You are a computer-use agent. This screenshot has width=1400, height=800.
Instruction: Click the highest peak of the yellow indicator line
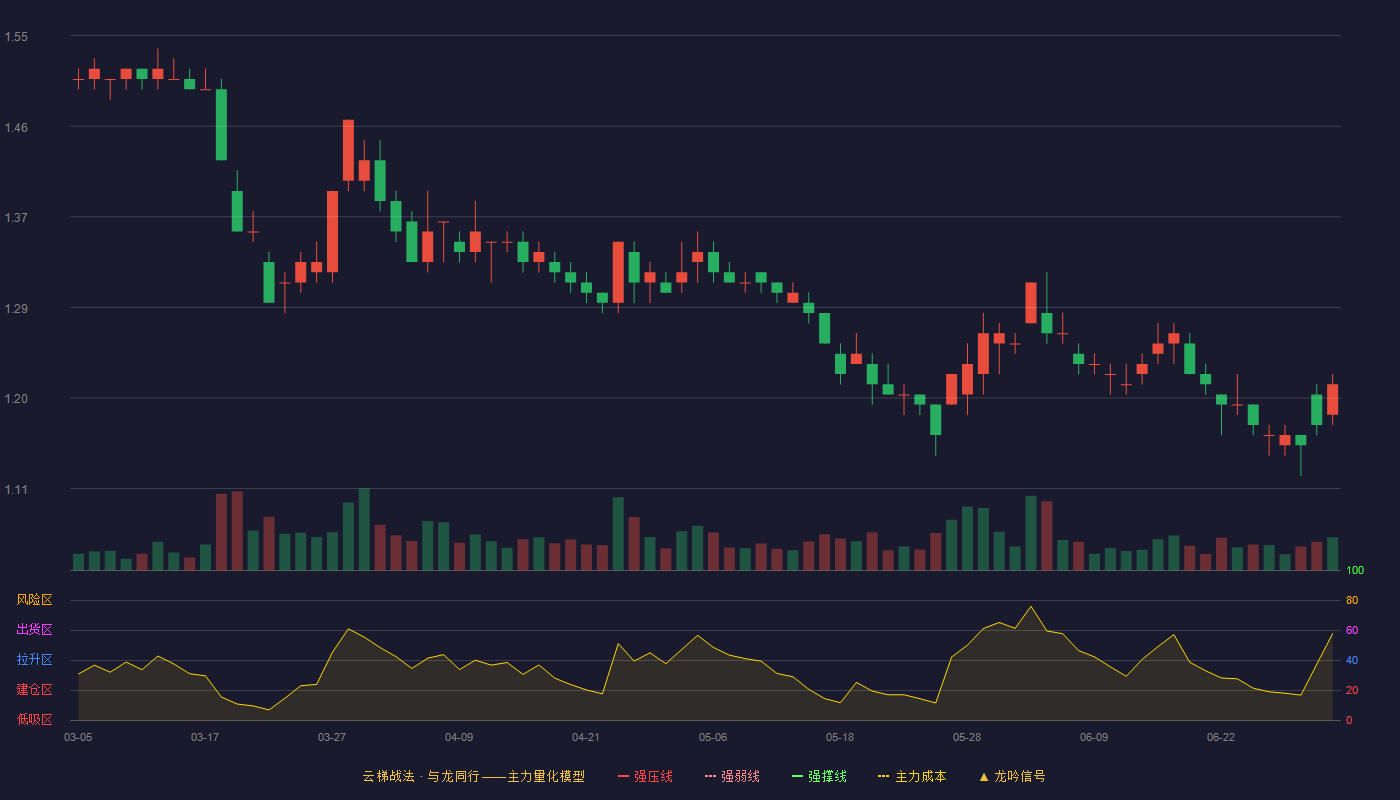[x=1031, y=606]
